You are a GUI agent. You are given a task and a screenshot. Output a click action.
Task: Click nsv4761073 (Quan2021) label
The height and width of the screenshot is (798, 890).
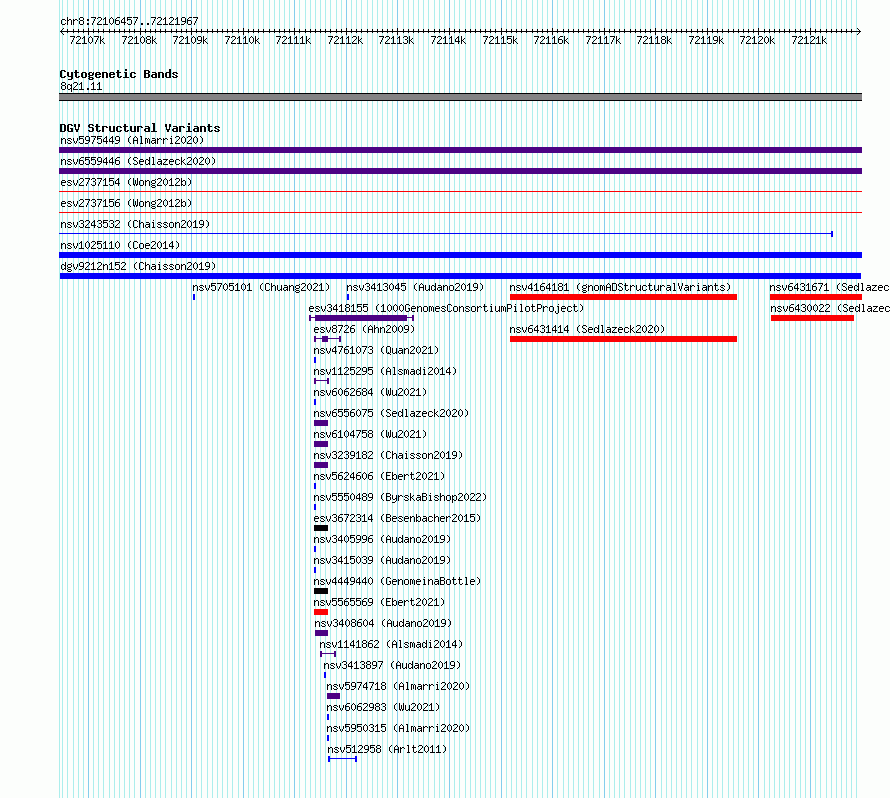[376, 350]
